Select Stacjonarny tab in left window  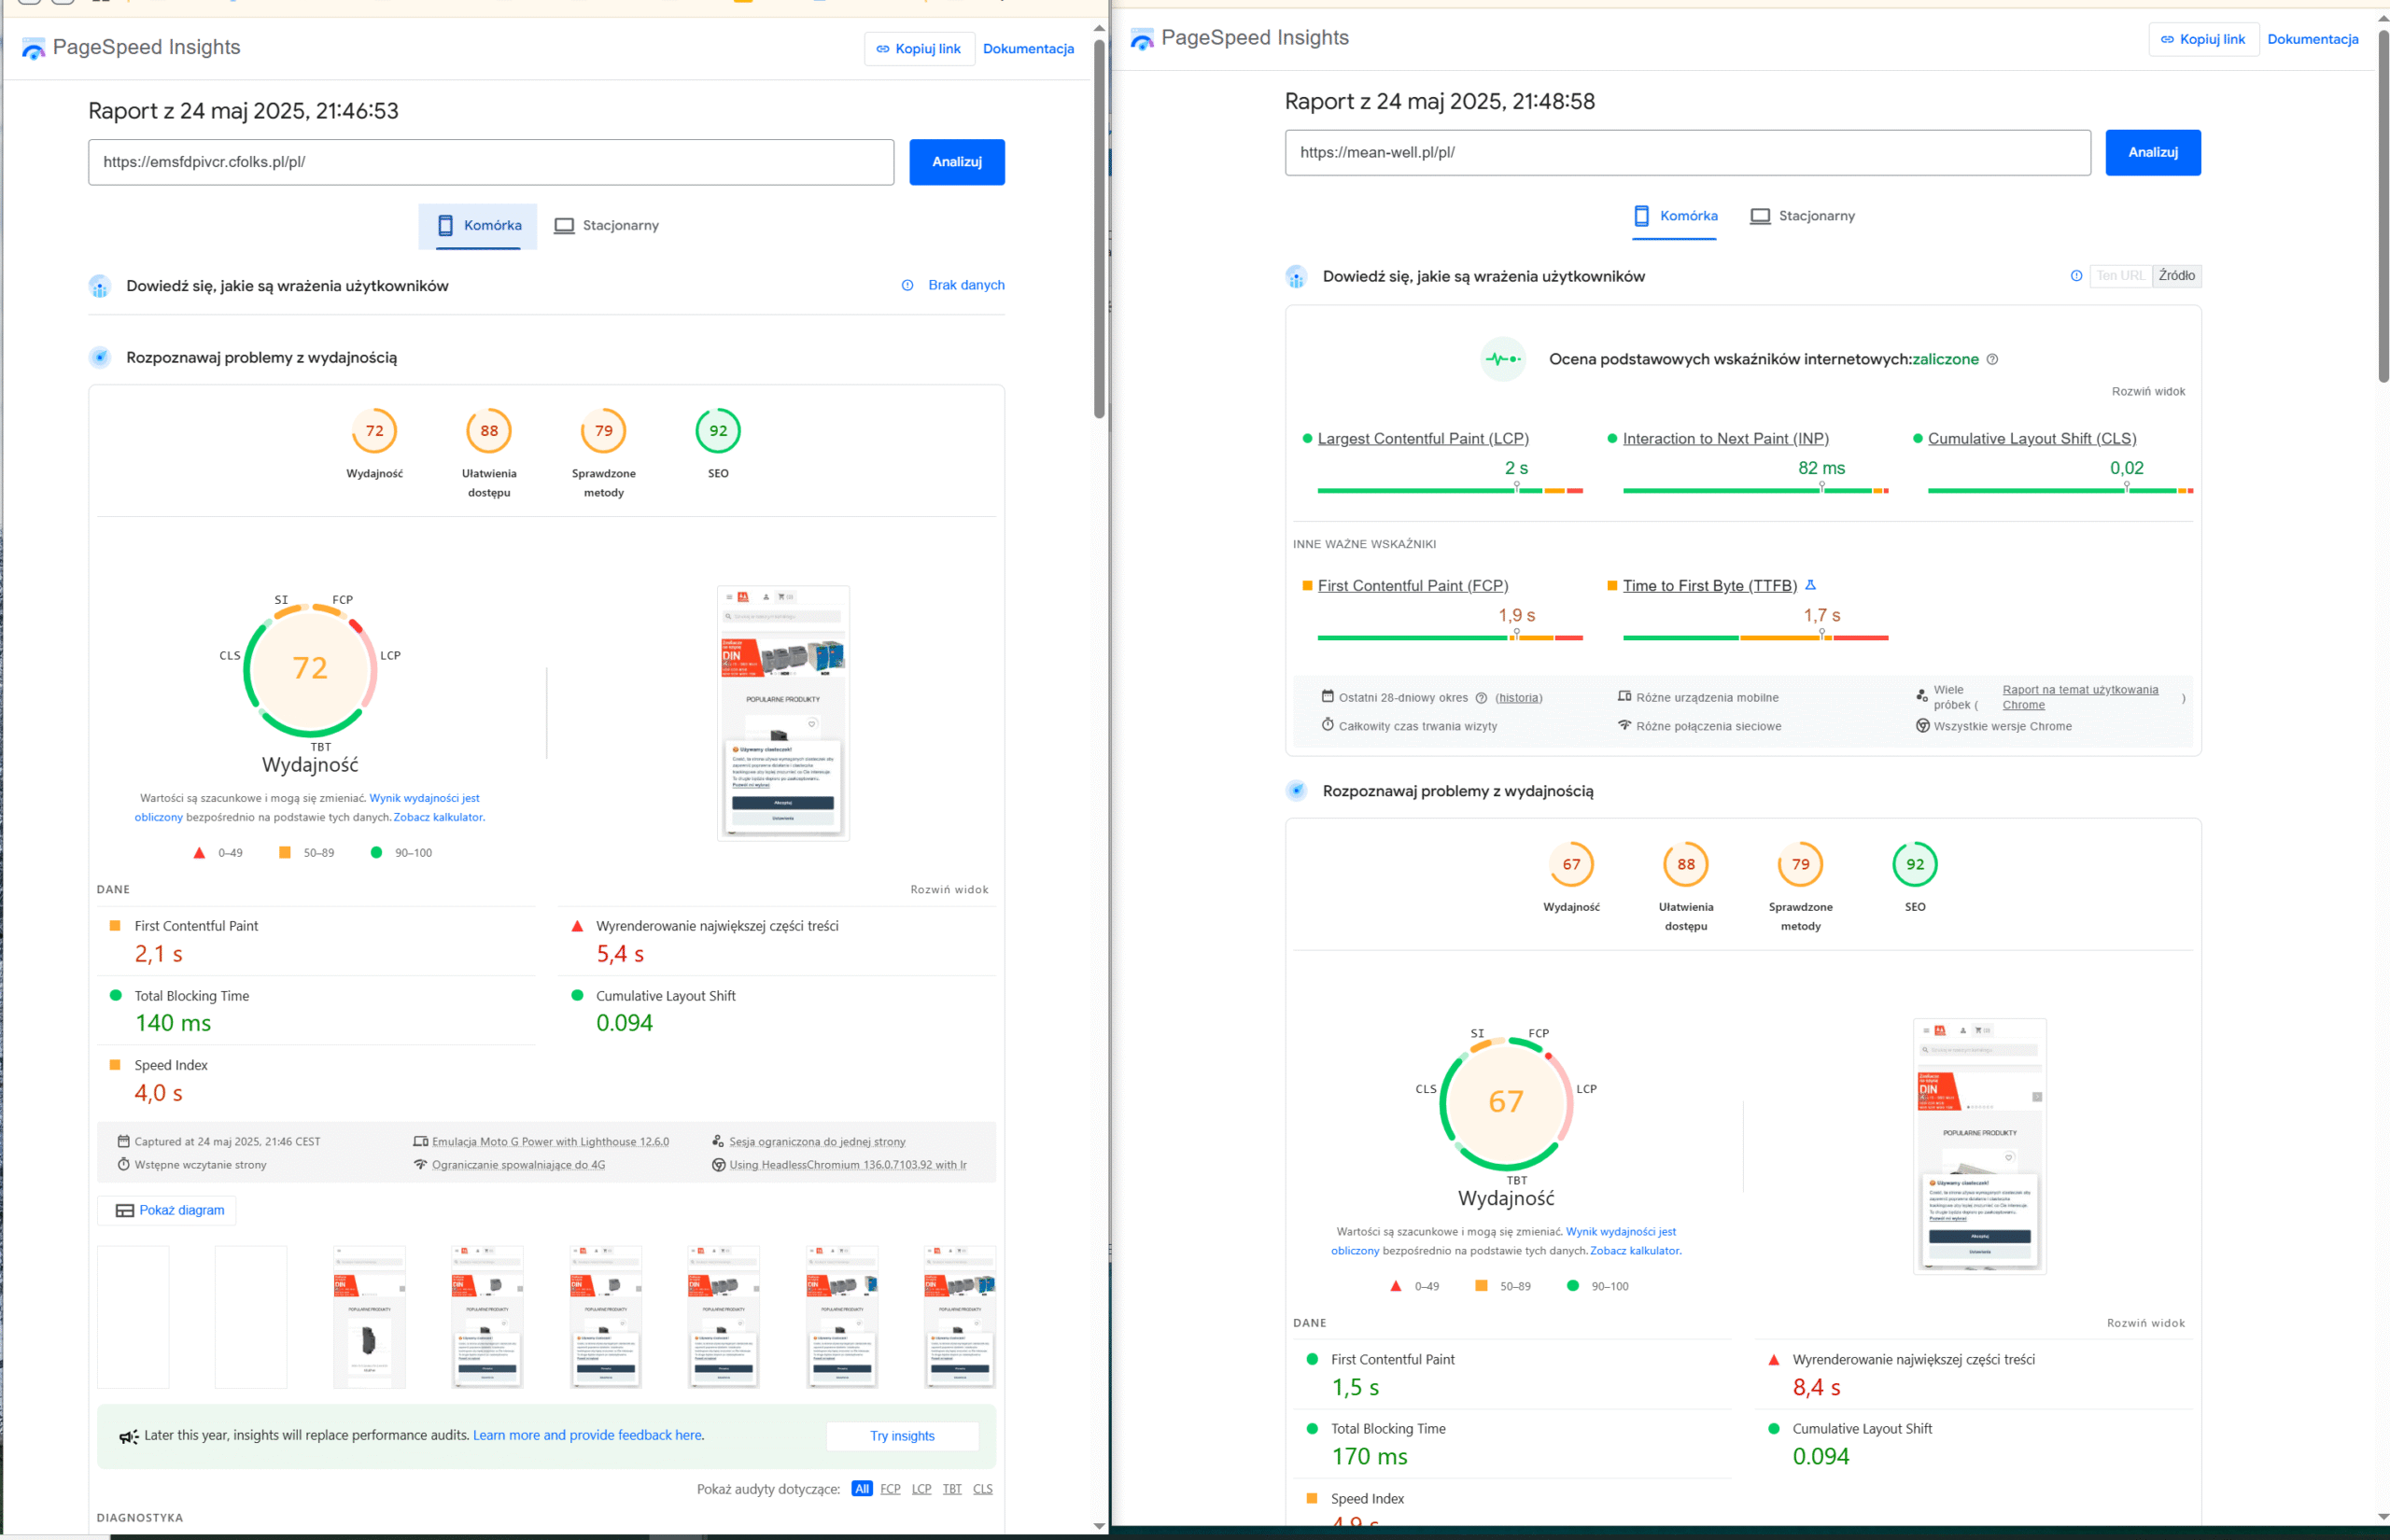tap(606, 226)
